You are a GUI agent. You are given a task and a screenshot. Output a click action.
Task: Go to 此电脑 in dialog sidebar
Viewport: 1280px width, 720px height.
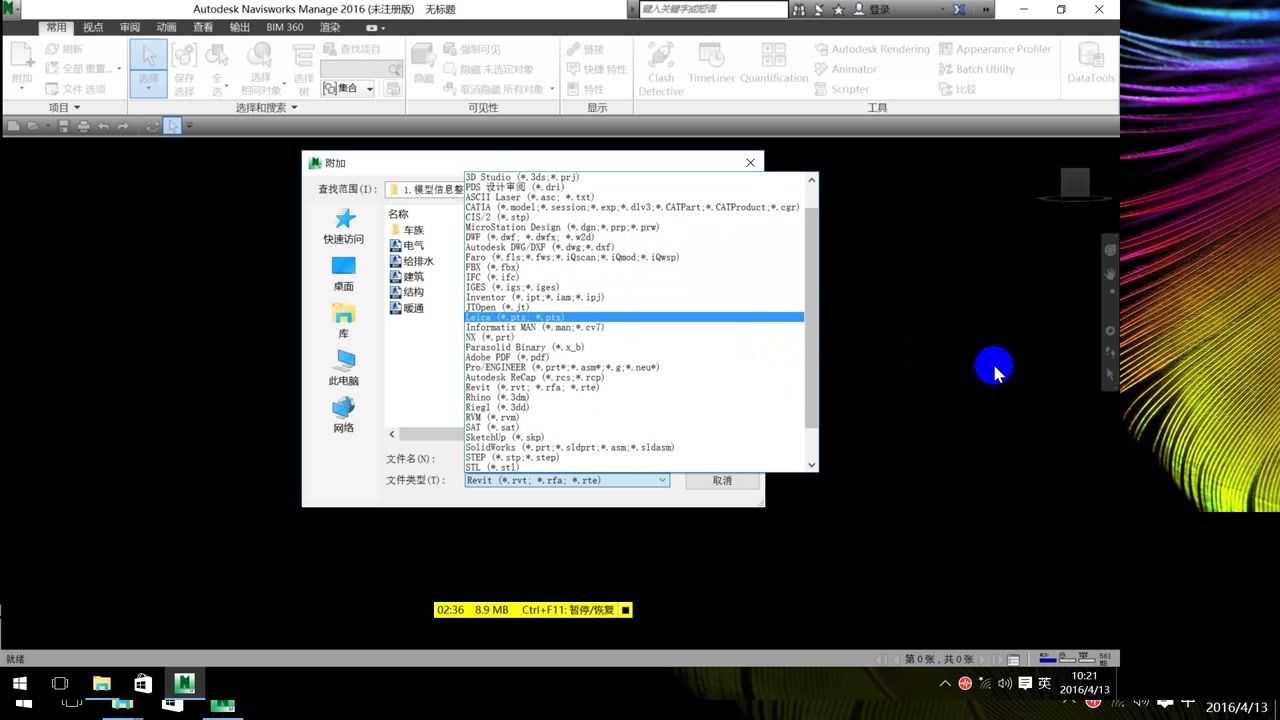[343, 368]
